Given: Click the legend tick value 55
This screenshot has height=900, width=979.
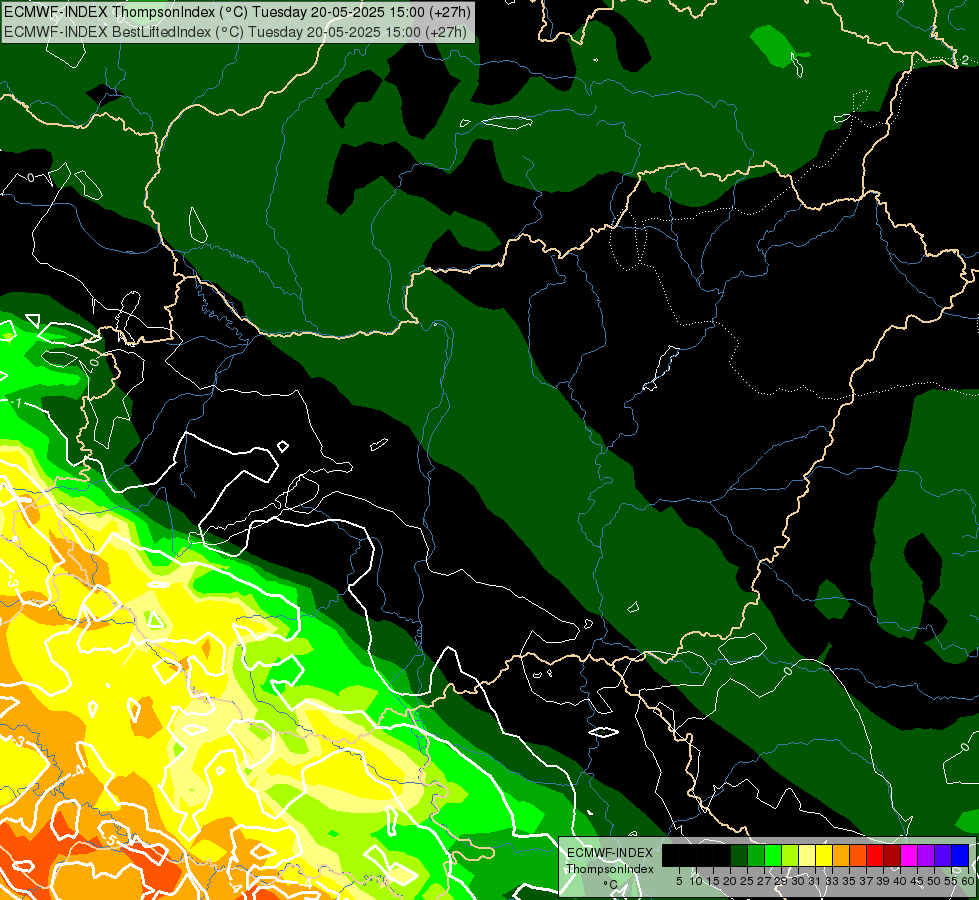Looking at the screenshot, I should [951, 881].
